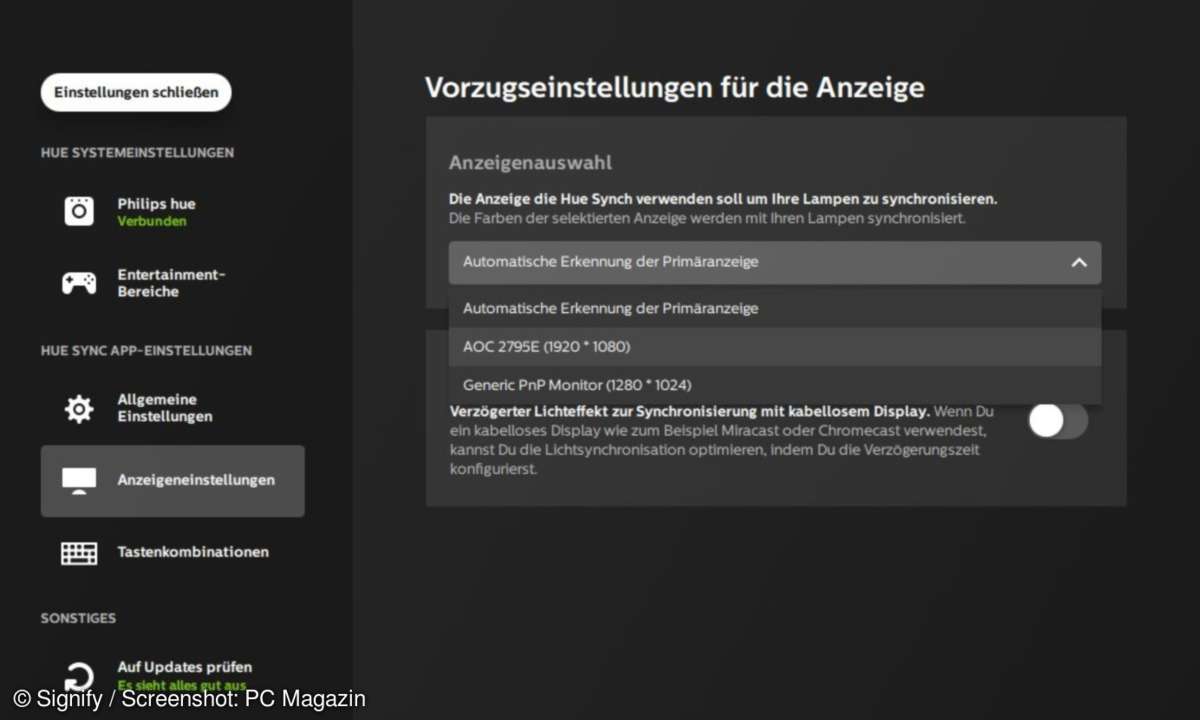The width and height of the screenshot is (1200, 720).
Task: Open the Tastenkombinationen text entry
Action: pos(193,552)
